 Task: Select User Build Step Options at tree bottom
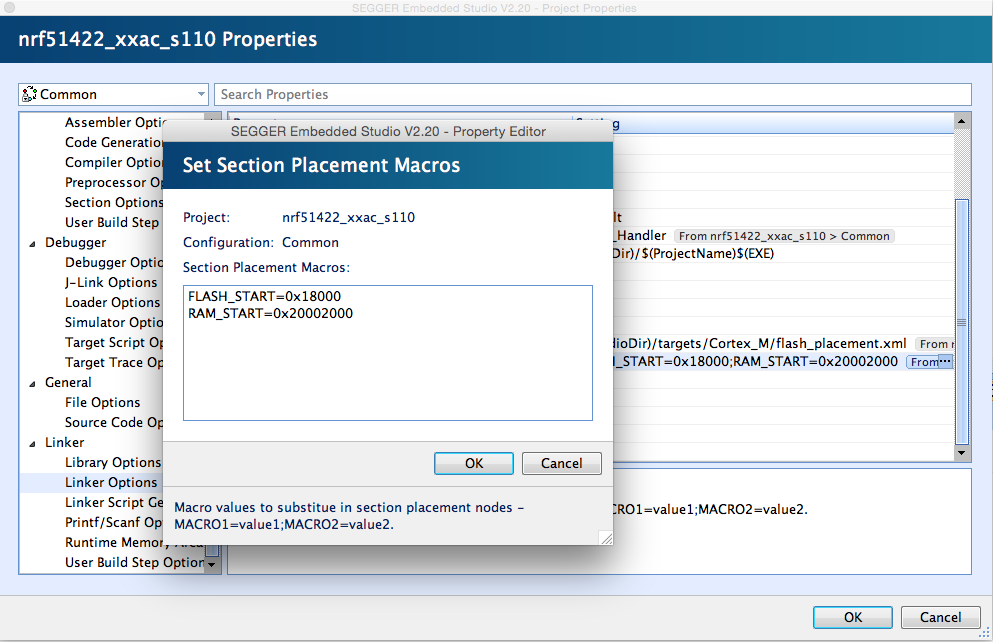tap(134, 562)
